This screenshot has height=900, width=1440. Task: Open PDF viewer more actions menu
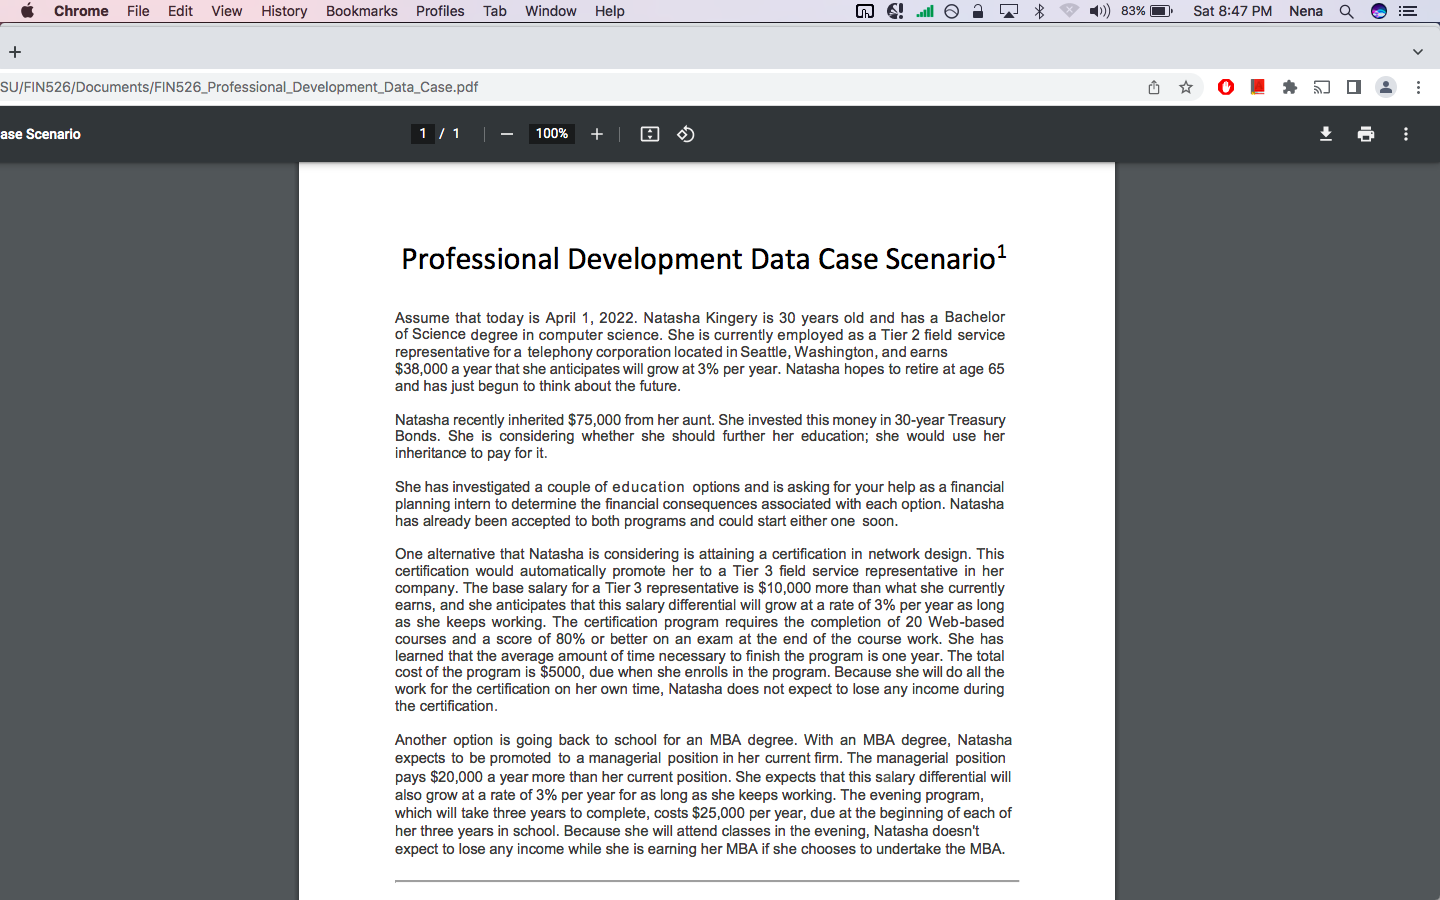1406,134
